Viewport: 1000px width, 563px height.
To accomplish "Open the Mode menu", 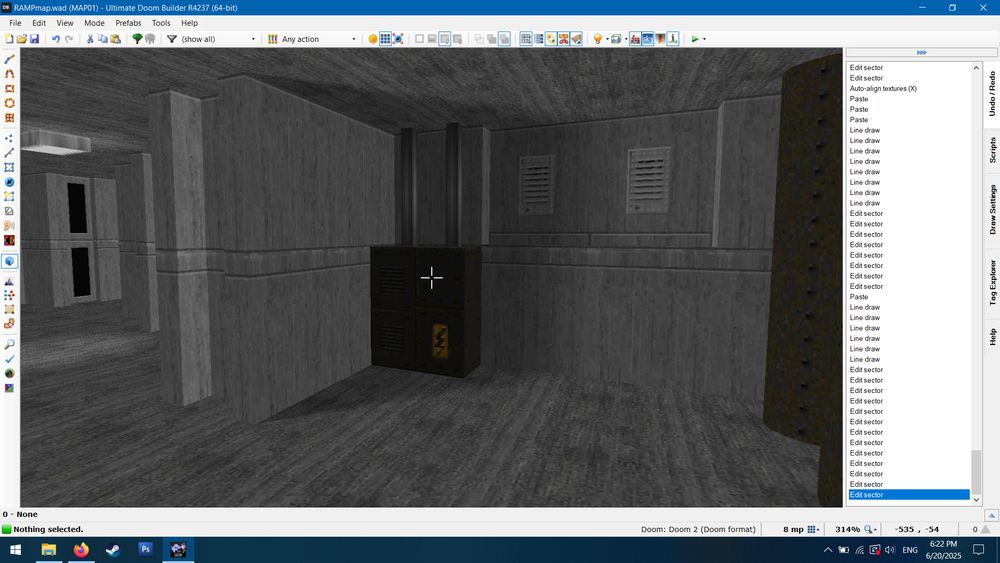I will tap(94, 23).
